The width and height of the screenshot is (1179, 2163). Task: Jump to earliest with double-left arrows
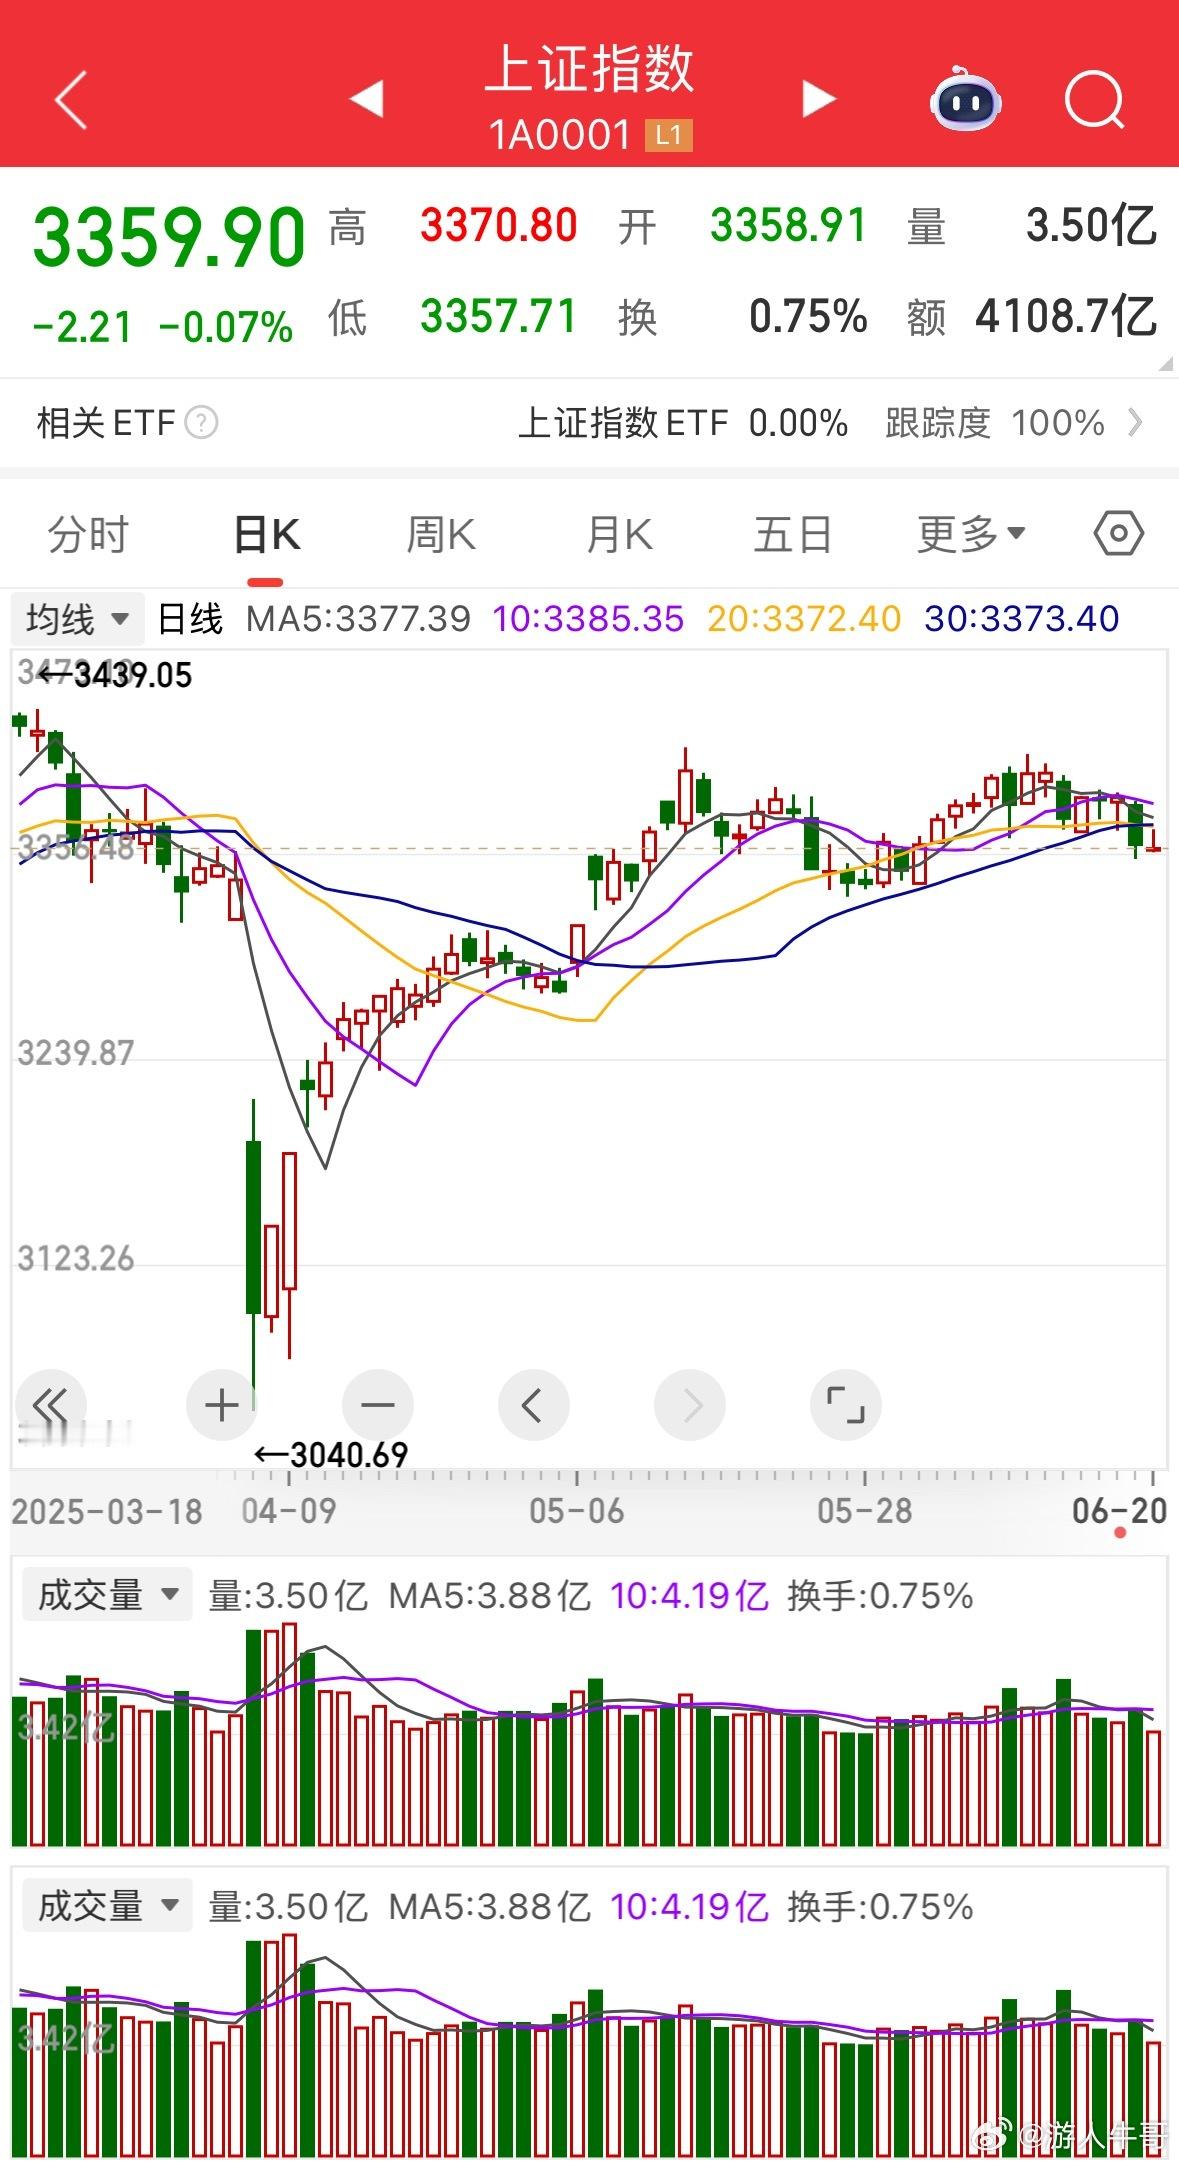[50, 1405]
